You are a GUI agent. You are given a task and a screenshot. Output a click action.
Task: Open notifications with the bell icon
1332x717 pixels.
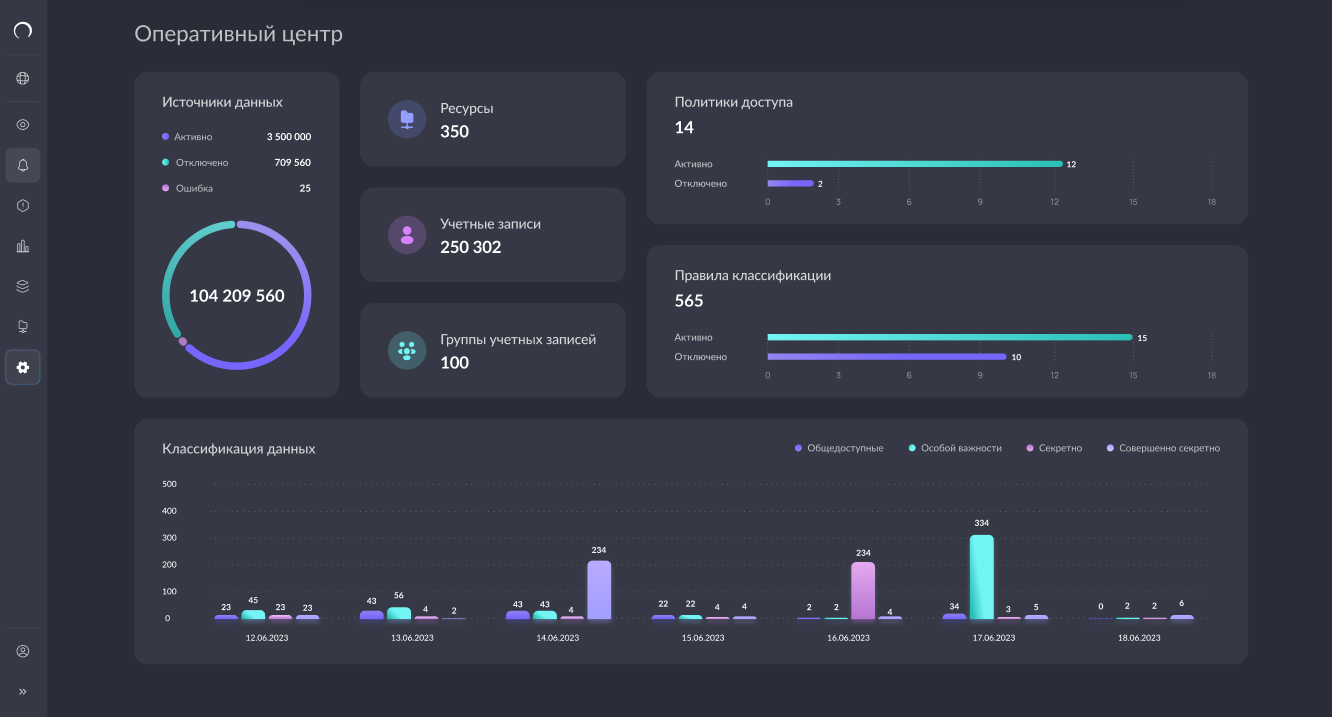click(x=23, y=165)
